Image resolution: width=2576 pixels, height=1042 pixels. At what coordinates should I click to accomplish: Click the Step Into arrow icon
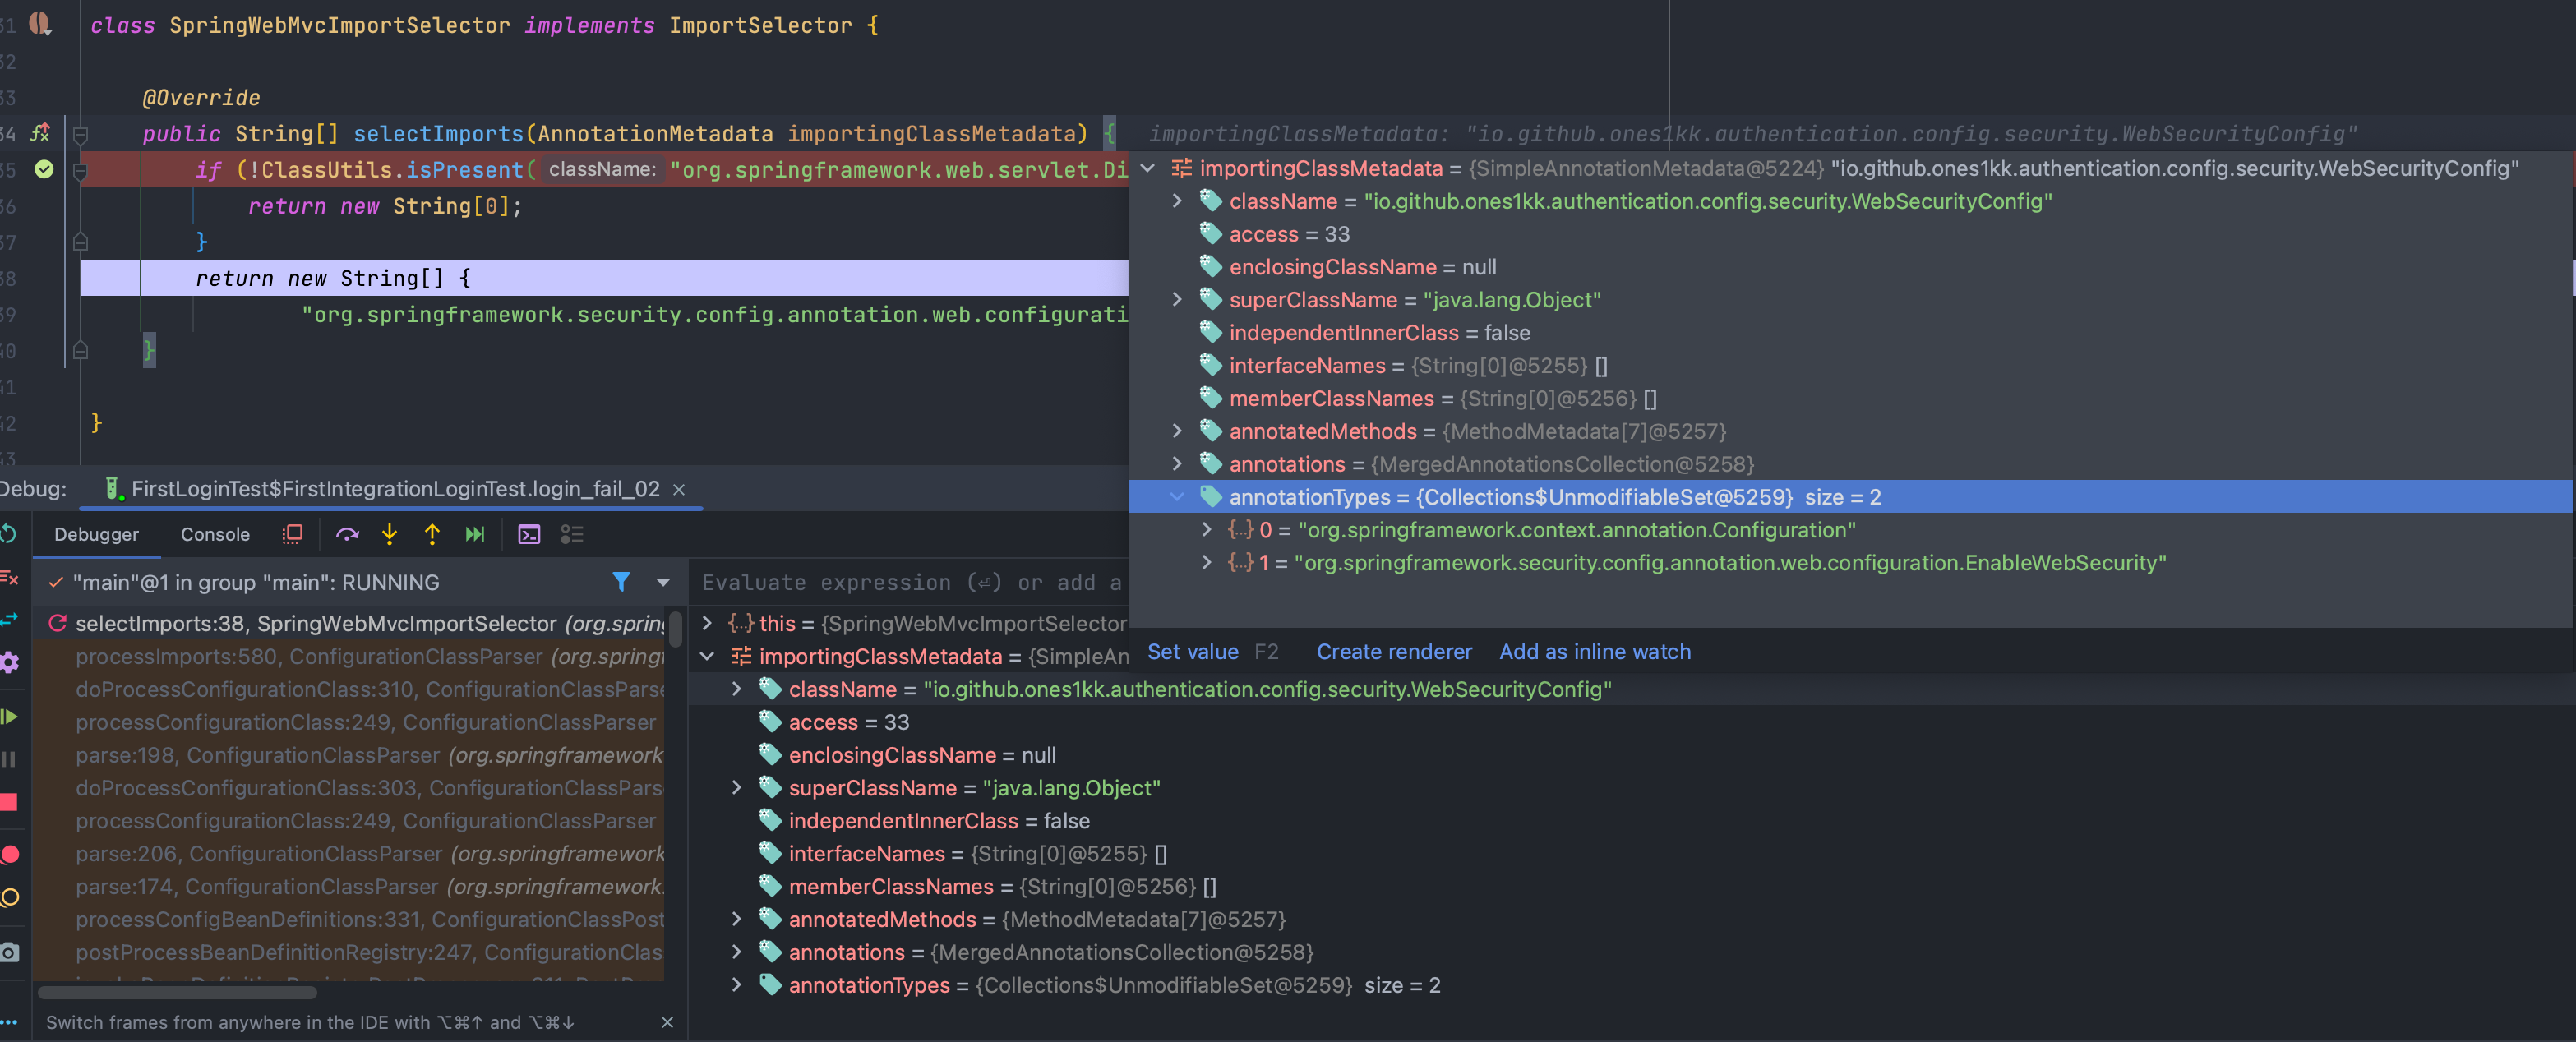click(x=389, y=535)
